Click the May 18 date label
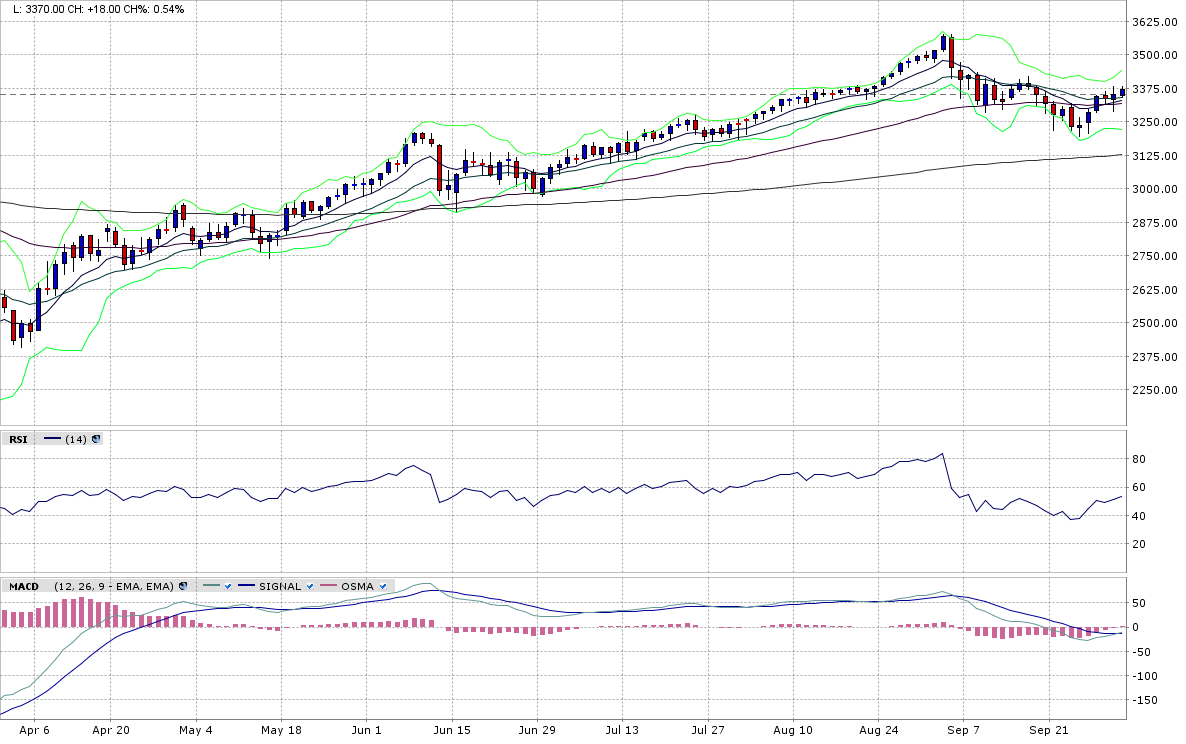The height and width of the screenshot is (744, 1186). pos(281,730)
